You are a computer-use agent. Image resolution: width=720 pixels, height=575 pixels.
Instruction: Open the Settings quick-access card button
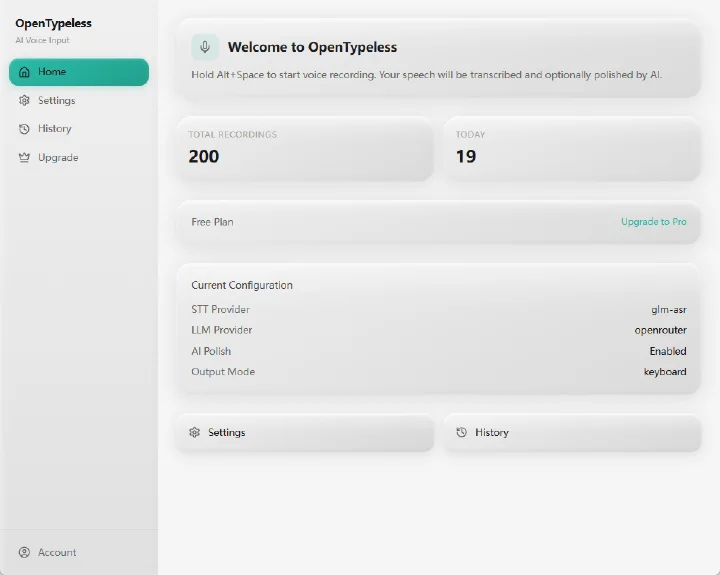pyautogui.click(x=305, y=433)
